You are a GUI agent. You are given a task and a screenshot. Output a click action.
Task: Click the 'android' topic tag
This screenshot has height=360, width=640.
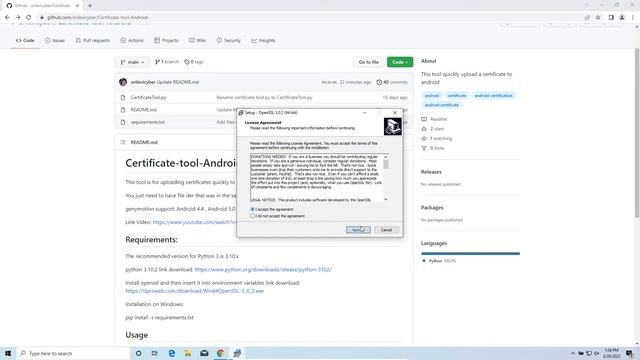[x=431, y=96]
